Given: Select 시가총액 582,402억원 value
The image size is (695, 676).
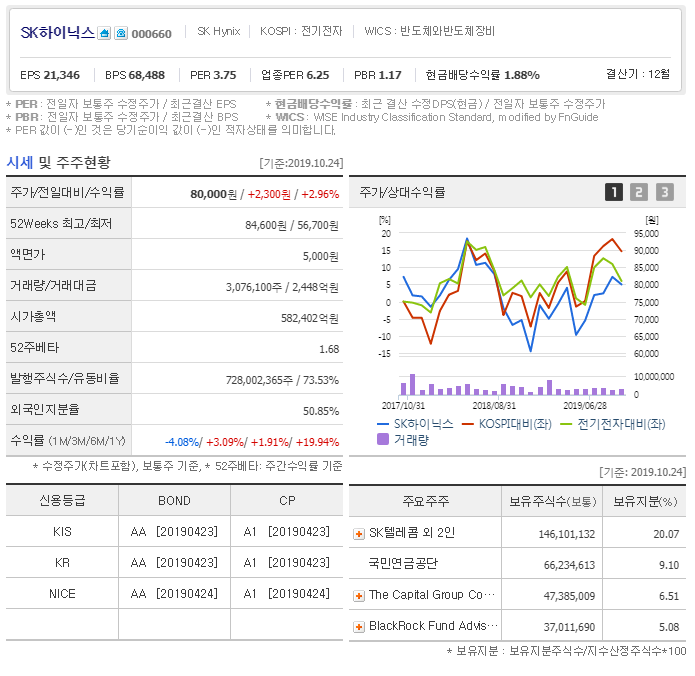Looking at the screenshot, I should (310, 318).
